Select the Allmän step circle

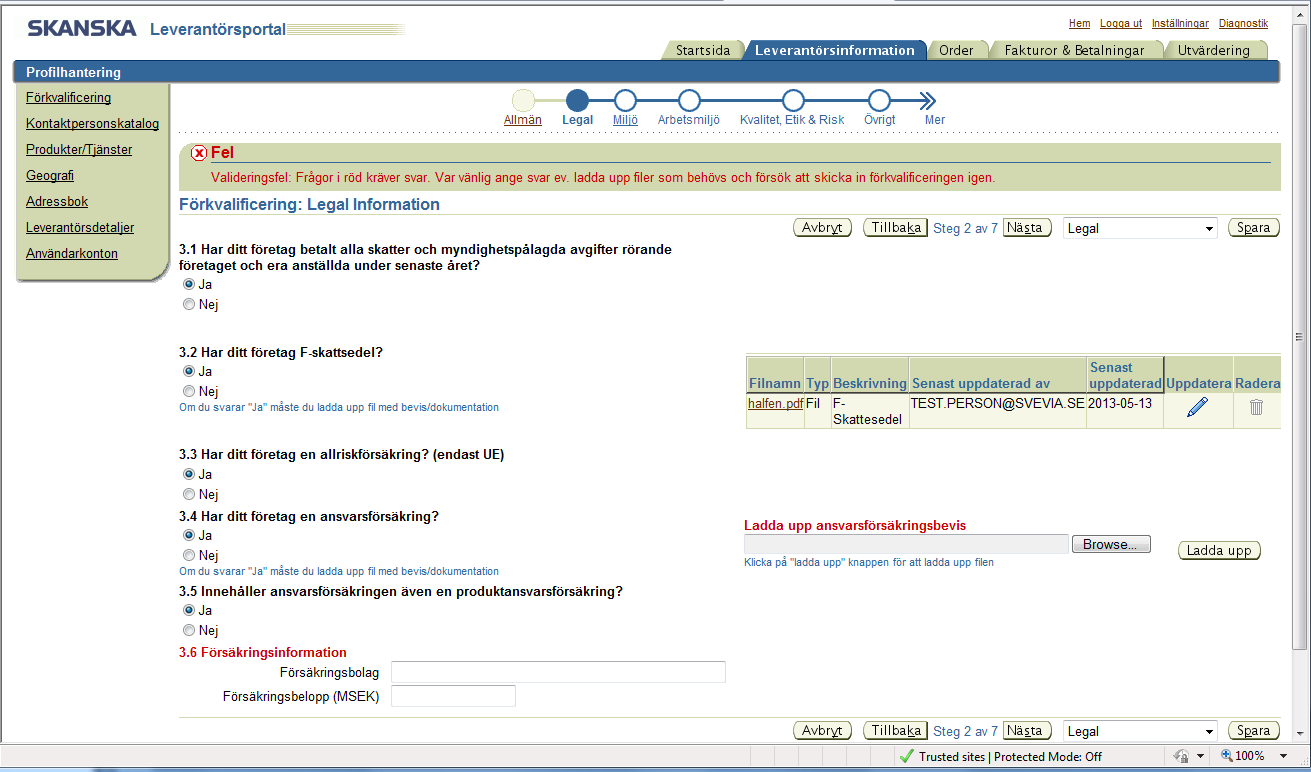pos(523,100)
